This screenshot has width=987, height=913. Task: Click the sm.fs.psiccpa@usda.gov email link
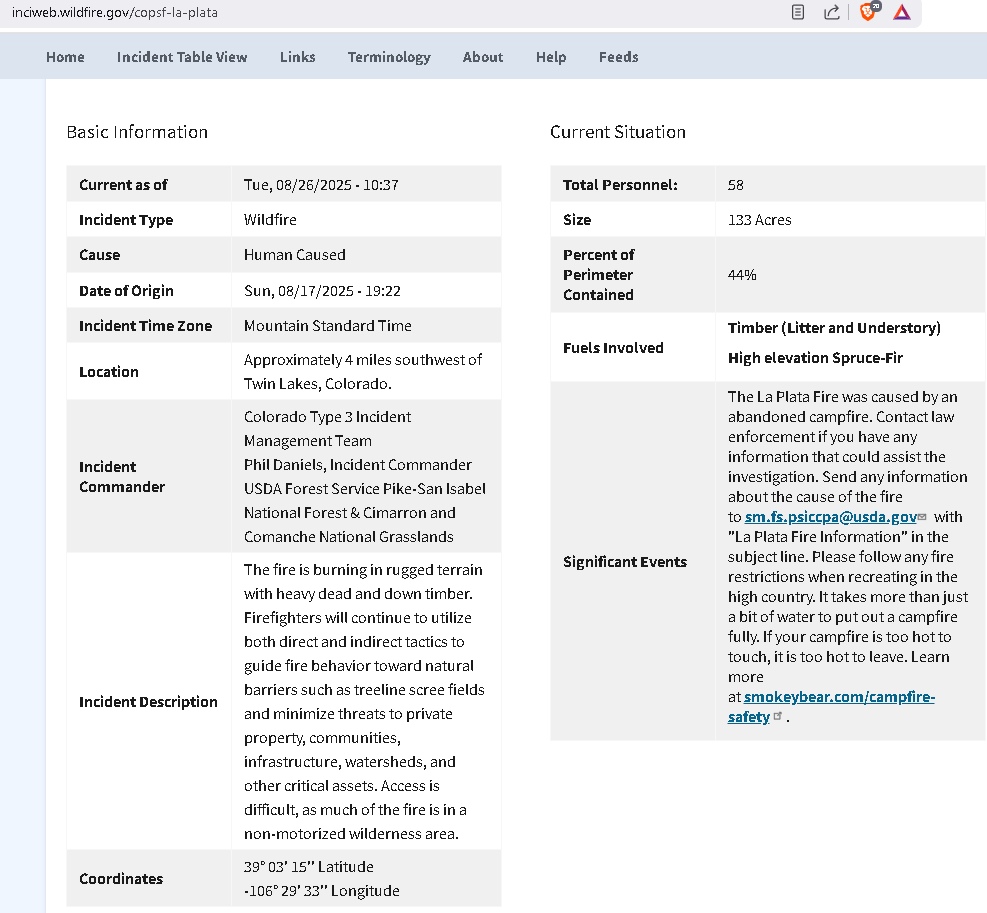click(x=831, y=517)
